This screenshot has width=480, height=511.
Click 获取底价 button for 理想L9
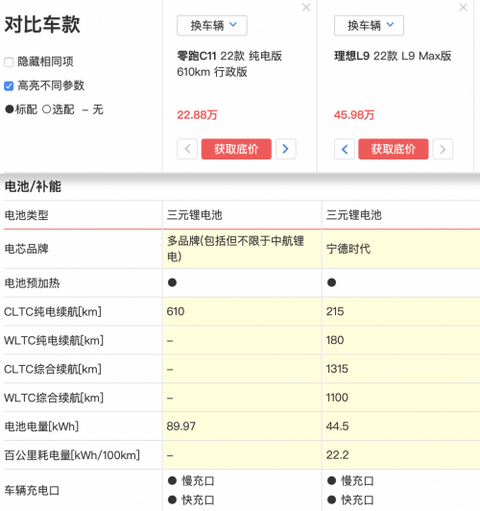(x=393, y=149)
